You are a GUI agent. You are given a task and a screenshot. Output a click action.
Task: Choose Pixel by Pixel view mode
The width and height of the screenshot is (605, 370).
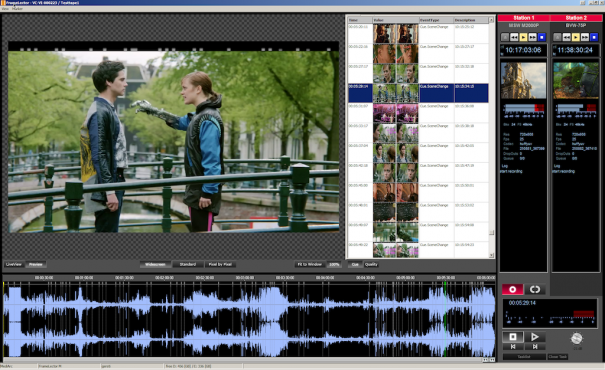220,264
